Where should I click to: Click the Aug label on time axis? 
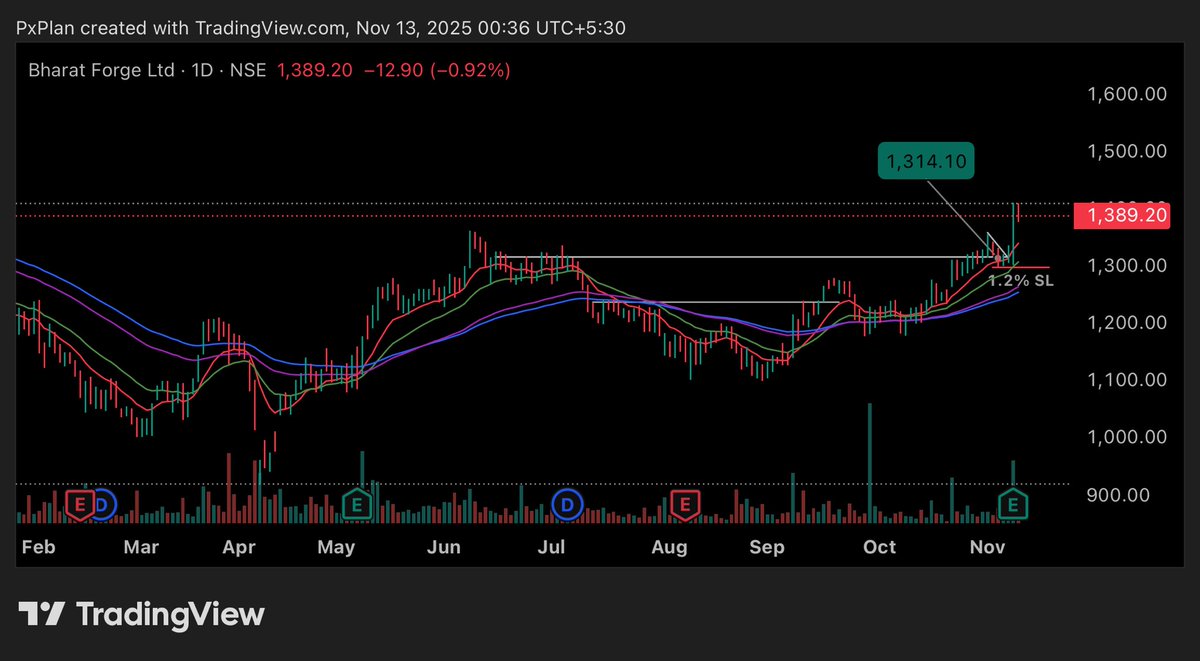pos(669,547)
